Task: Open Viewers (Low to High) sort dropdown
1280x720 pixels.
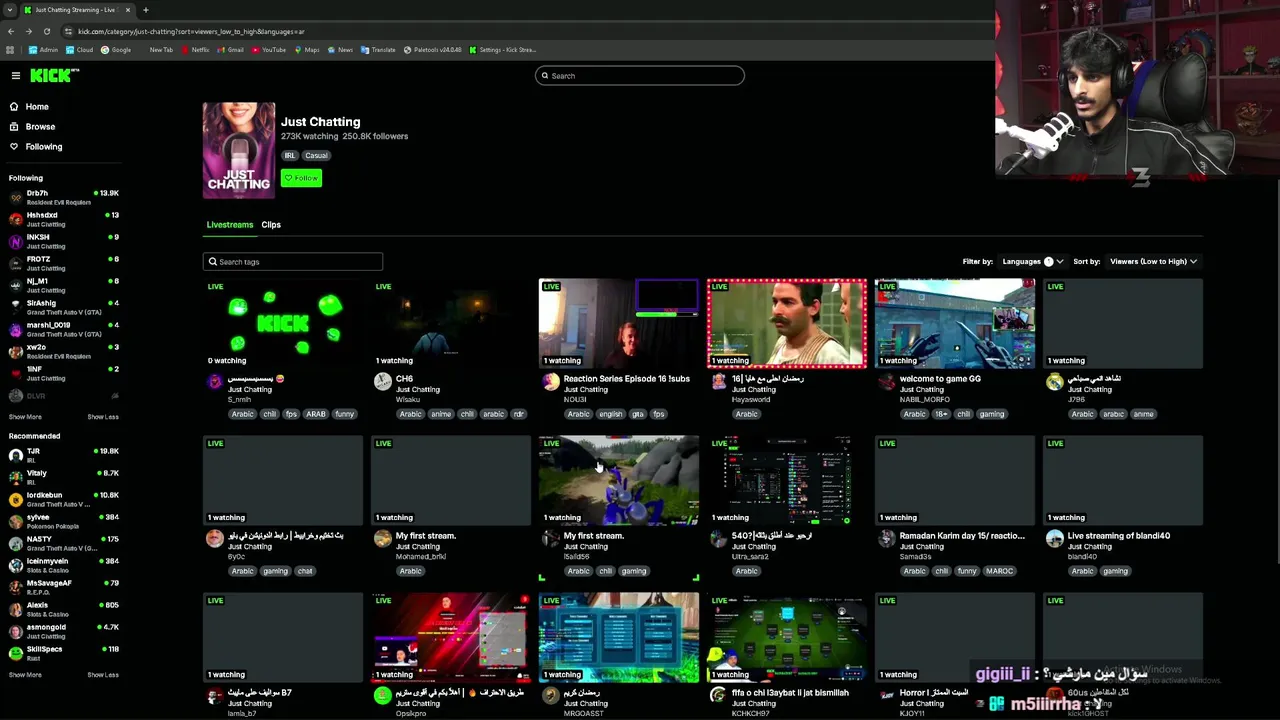Action: pos(1153,262)
